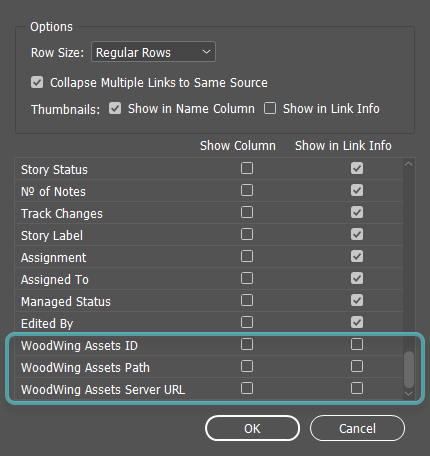Uncheck Show in Link Info for Story Status
Image resolution: width=430 pixels, height=456 pixels.
(357, 168)
